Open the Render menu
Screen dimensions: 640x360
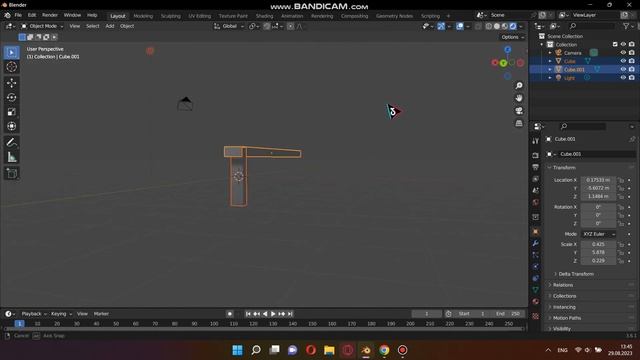tap(50, 15)
